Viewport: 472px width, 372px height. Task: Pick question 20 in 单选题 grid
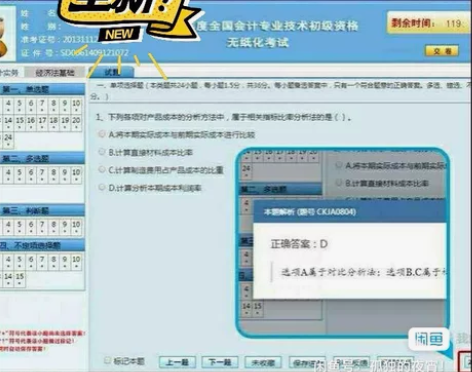[x=76, y=122]
